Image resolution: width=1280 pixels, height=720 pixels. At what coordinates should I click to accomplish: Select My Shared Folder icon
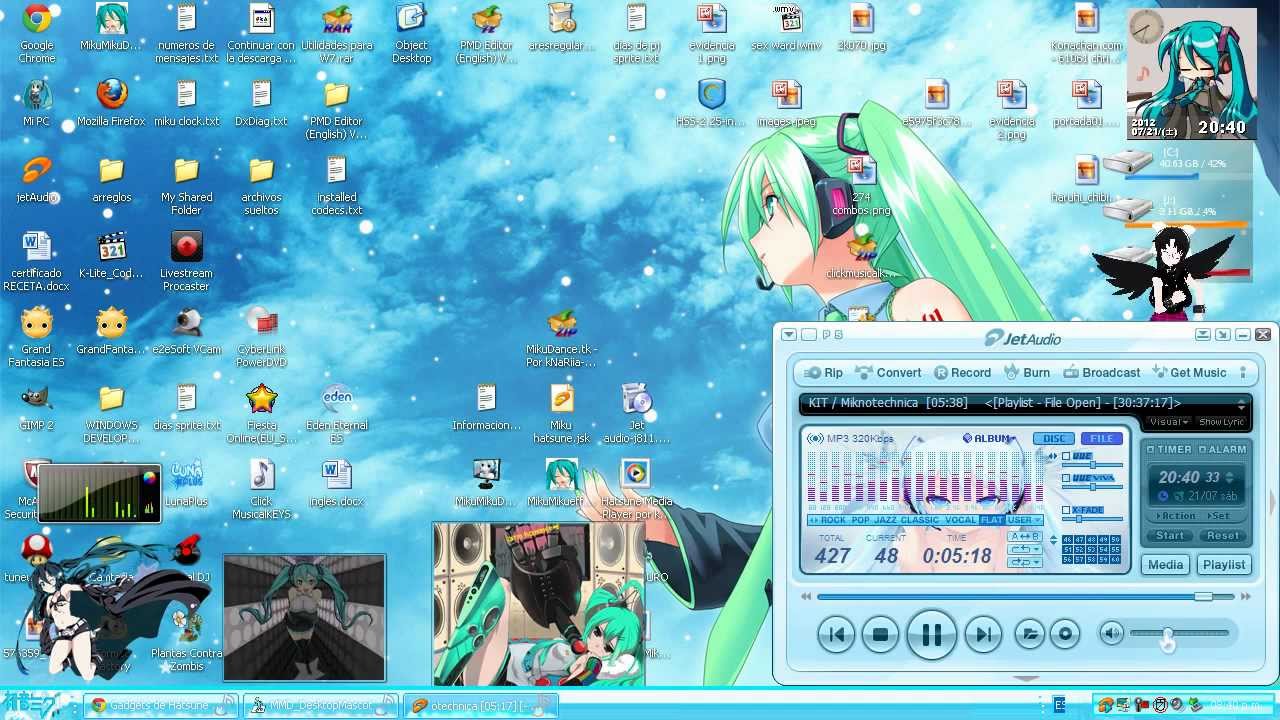(x=187, y=185)
